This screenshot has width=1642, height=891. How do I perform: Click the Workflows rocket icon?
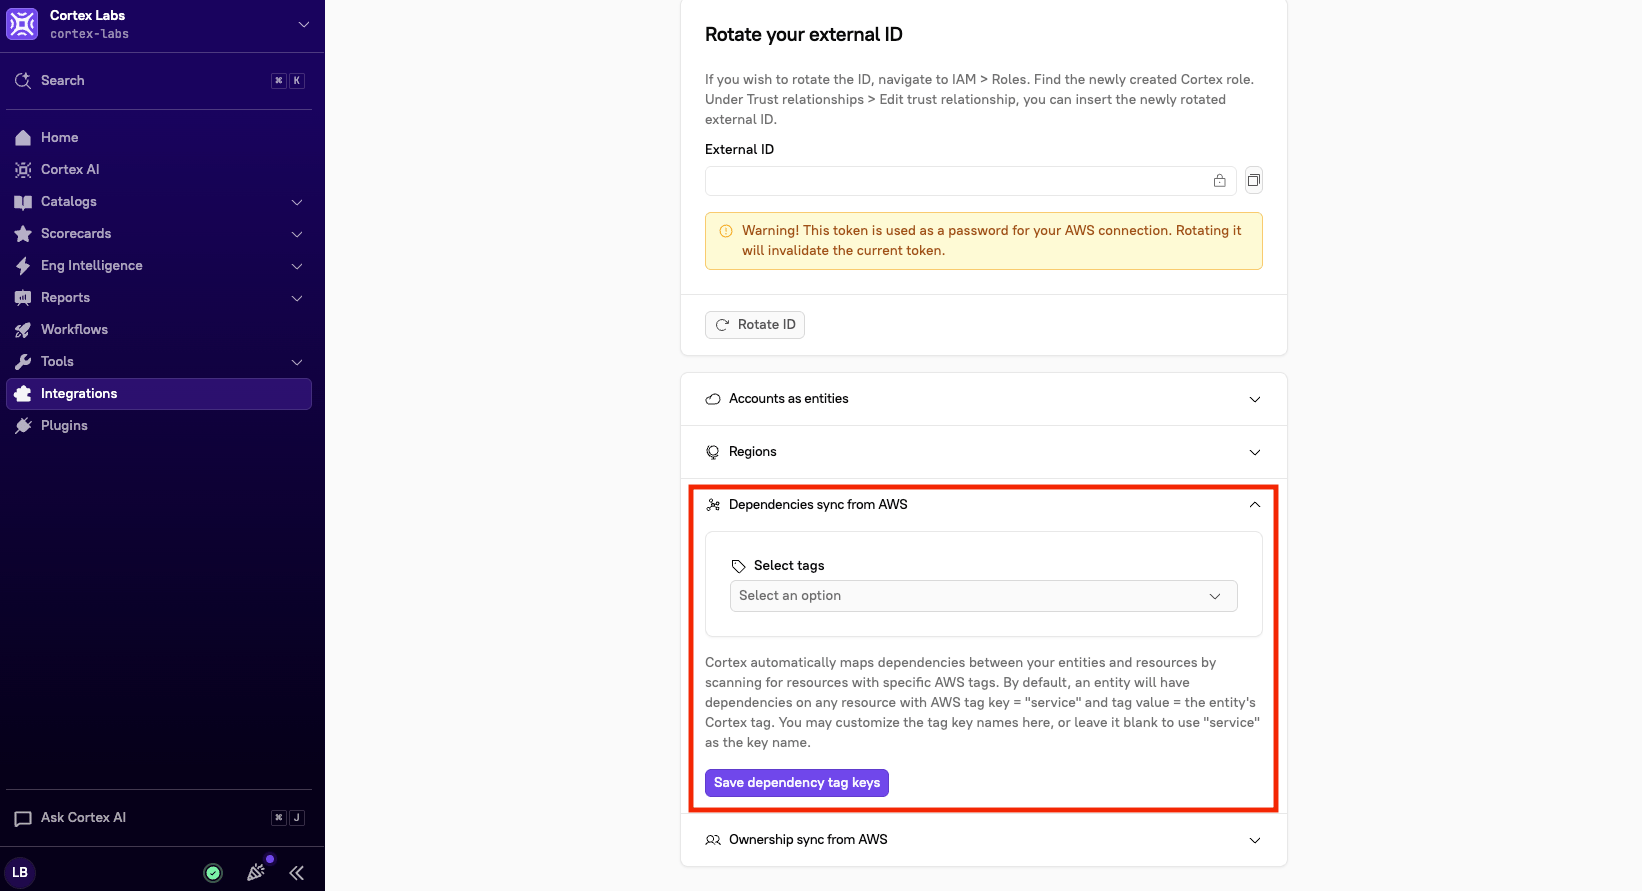point(23,330)
